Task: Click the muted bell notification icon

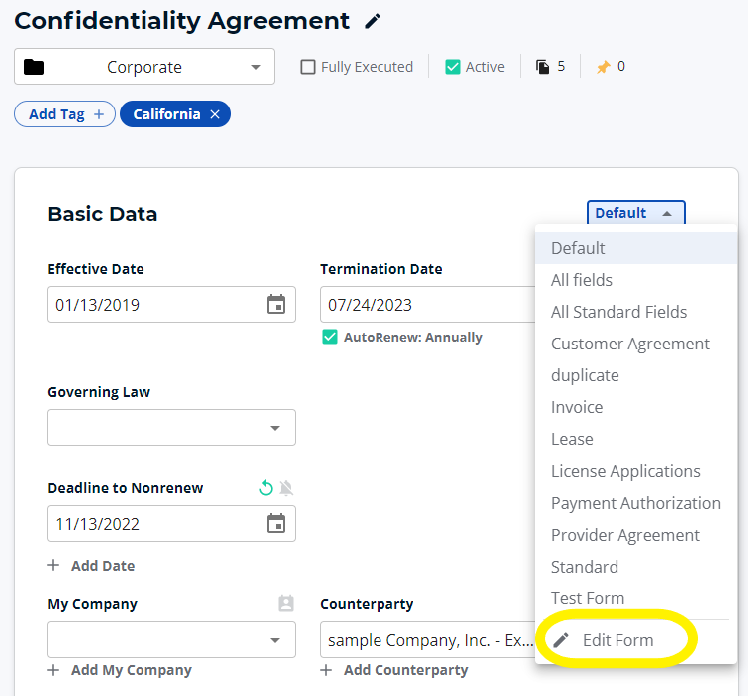Action: [286, 488]
